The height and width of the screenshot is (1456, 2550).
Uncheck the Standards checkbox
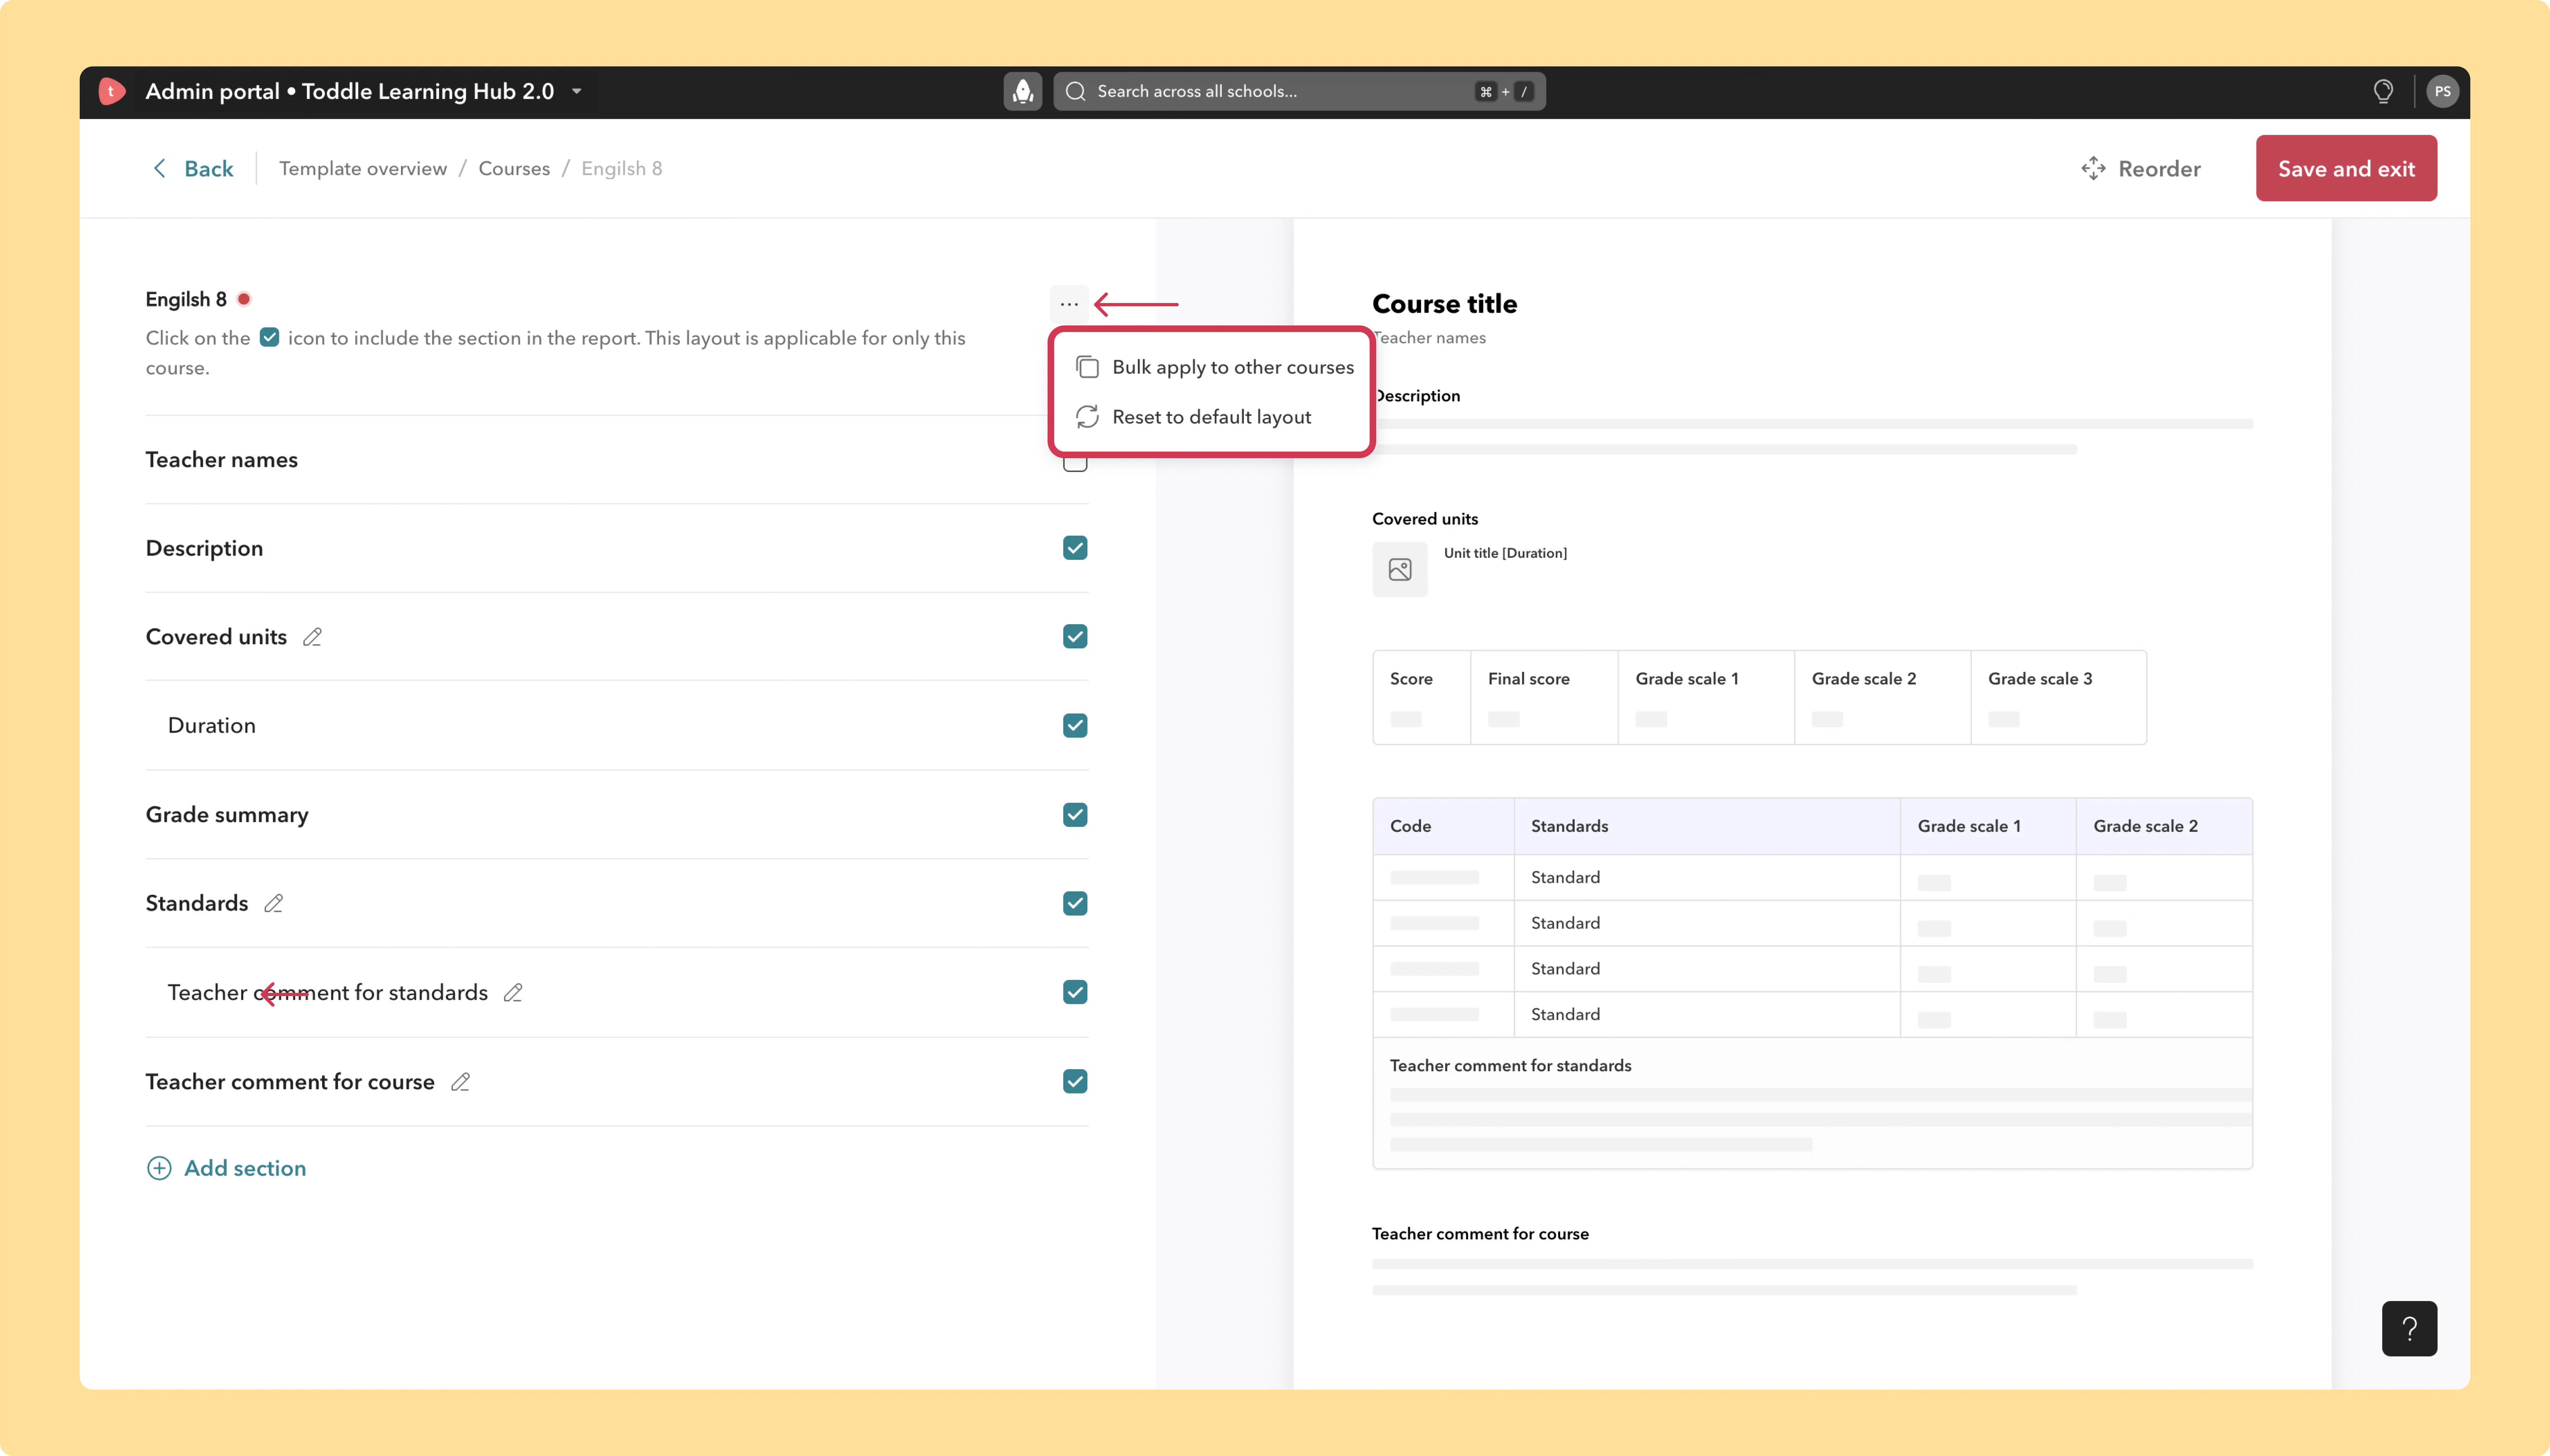(1075, 903)
